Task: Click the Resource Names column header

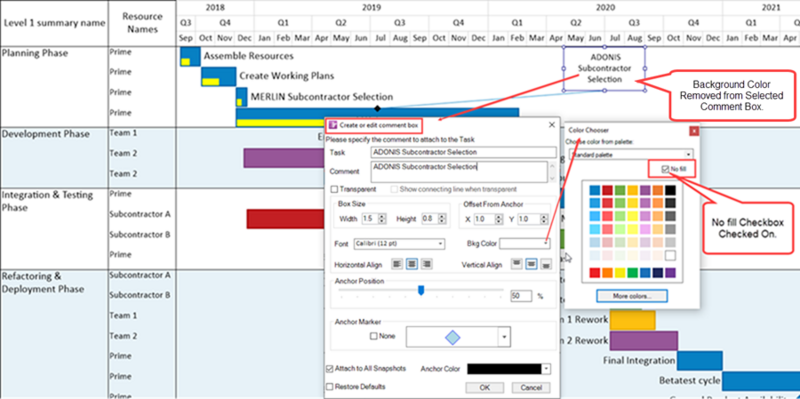Action: pos(142,23)
